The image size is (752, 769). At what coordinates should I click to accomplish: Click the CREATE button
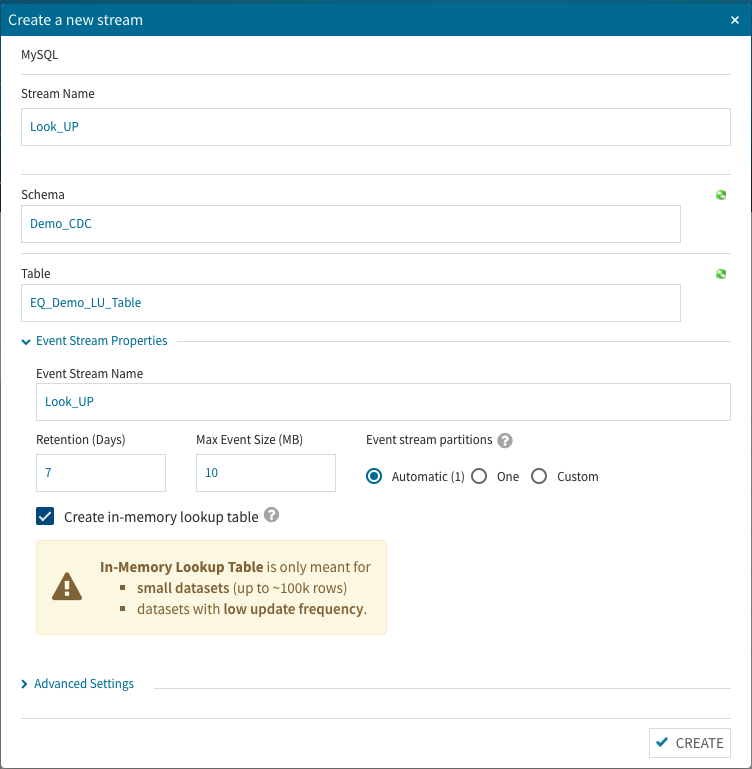(x=690, y=743)
